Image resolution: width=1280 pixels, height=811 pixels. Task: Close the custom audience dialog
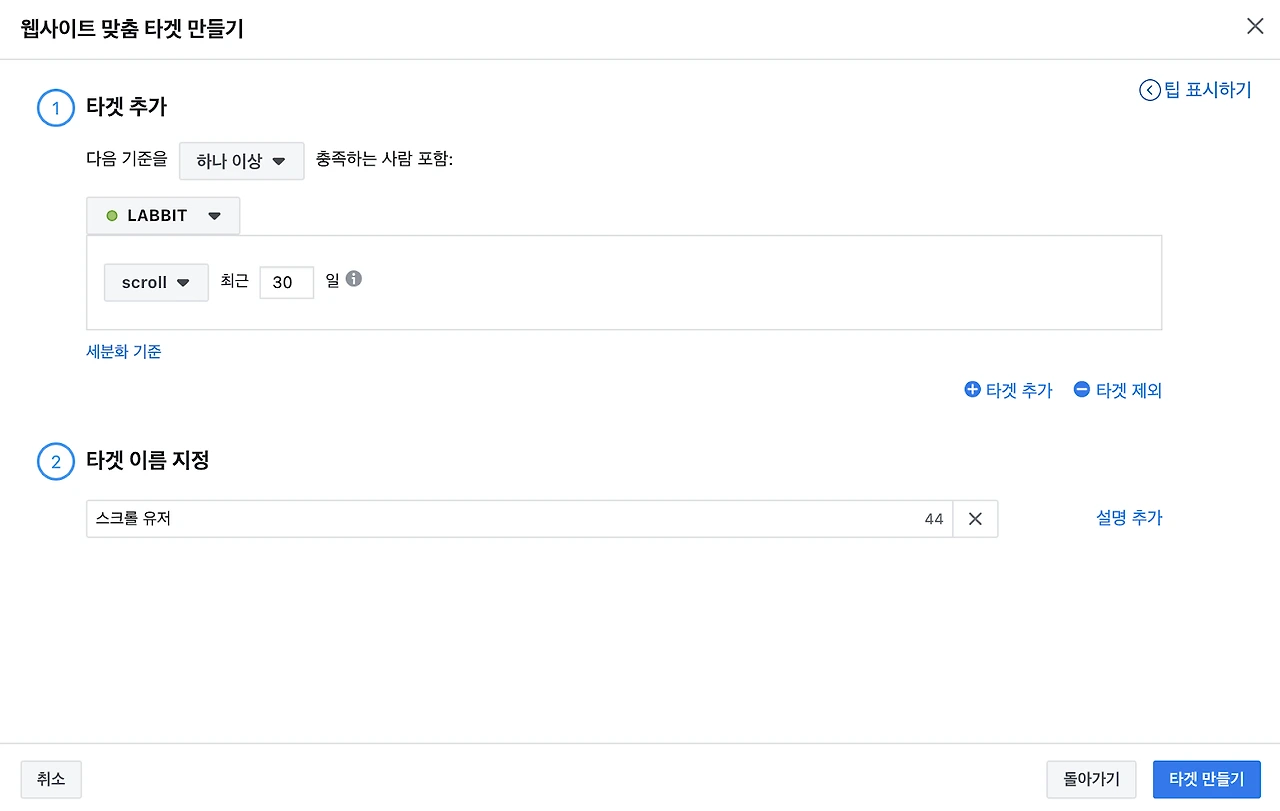(1255, 27)
